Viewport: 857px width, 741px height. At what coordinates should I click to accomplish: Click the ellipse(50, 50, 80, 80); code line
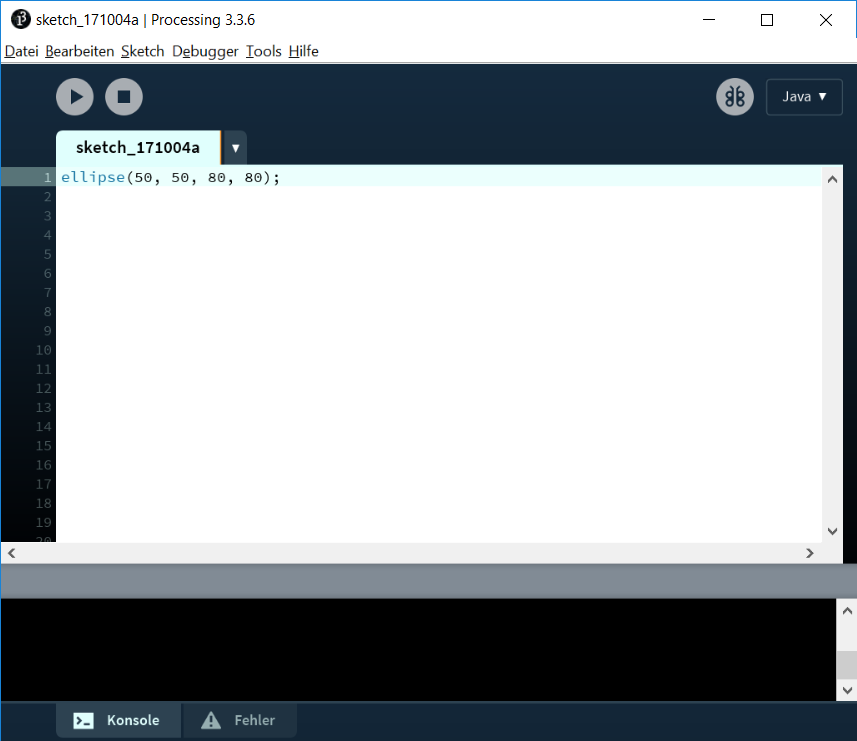(x=170, y=177)
